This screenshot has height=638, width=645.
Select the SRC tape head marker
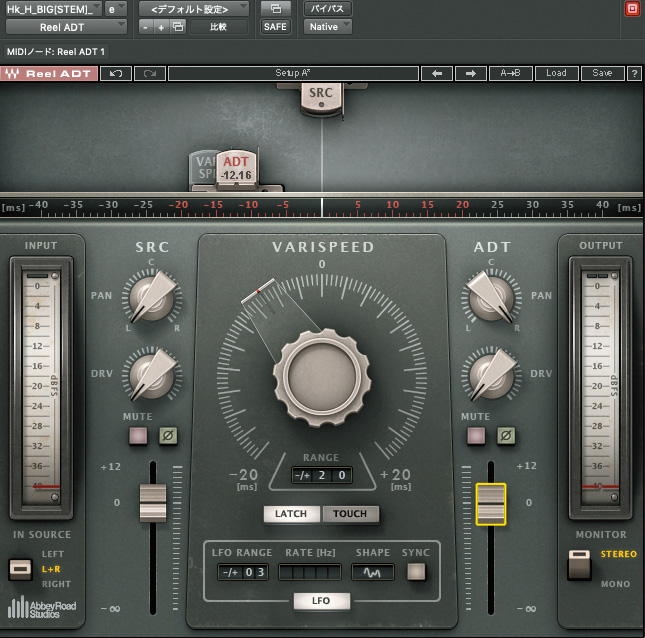tap(321, 98)
